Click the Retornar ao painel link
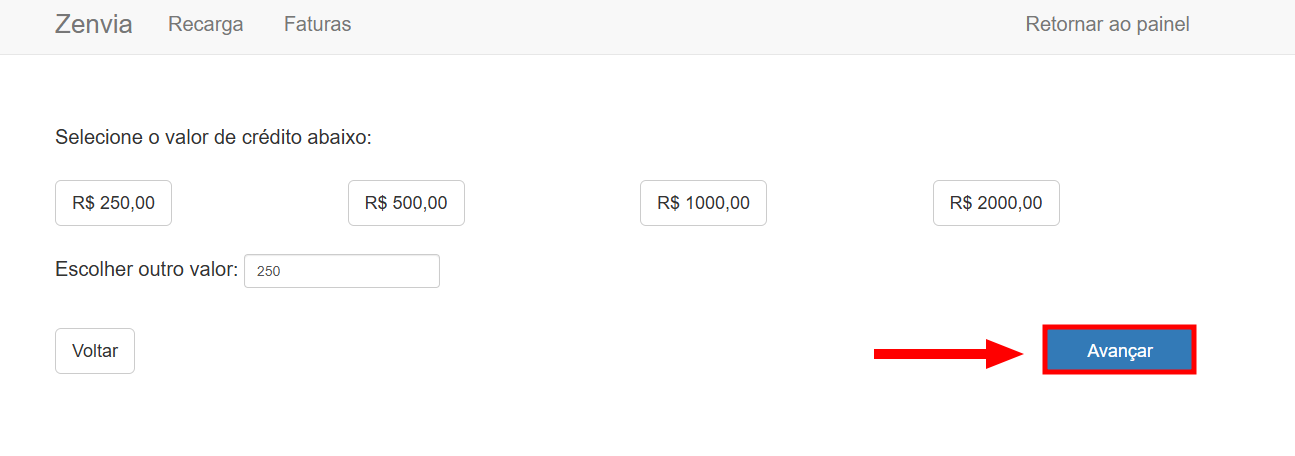 click(1107, 25)
